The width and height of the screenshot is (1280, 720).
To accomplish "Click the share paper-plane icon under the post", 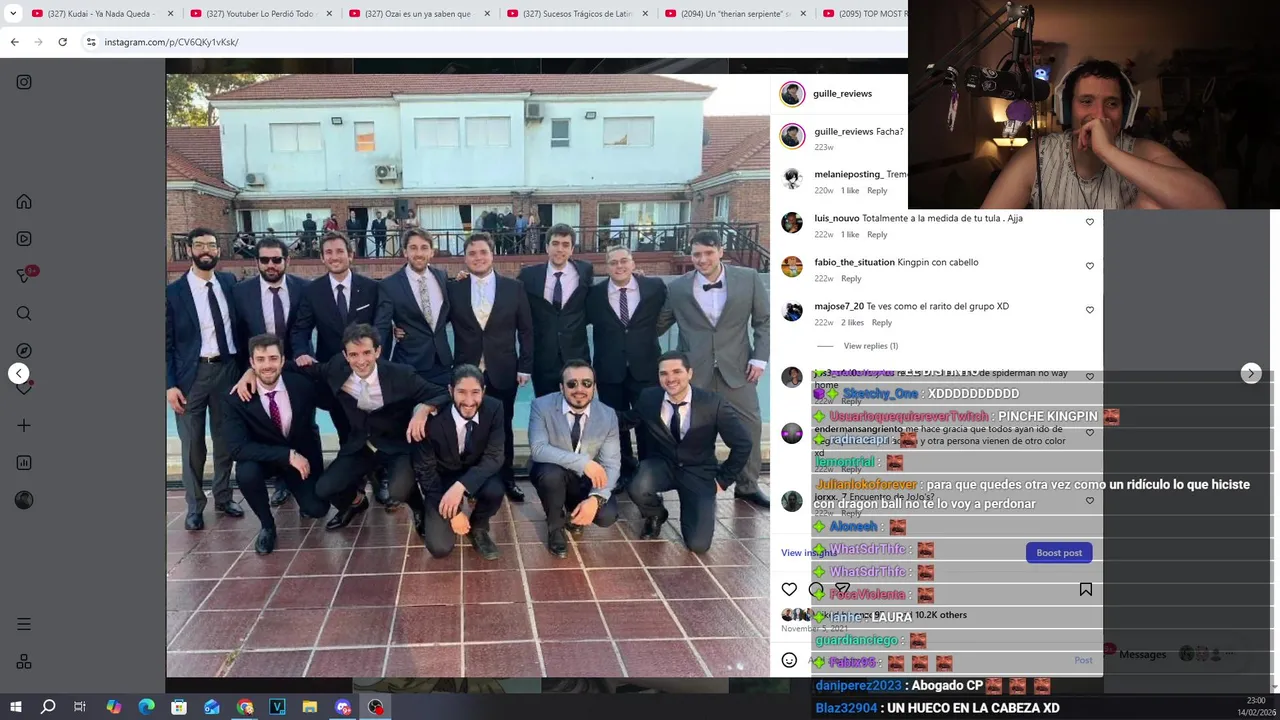I will tap(842, 590).
